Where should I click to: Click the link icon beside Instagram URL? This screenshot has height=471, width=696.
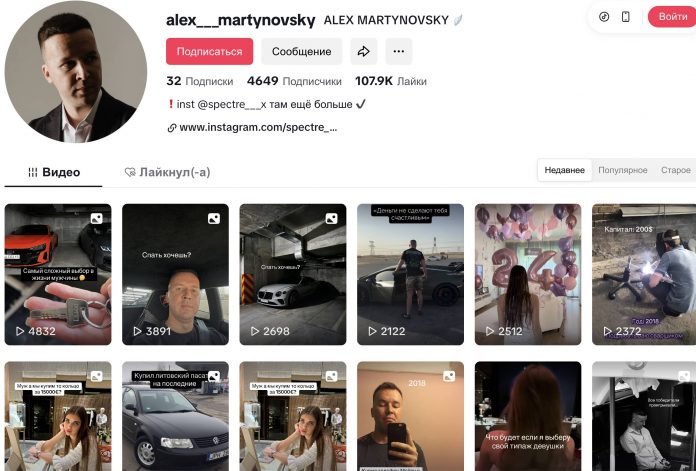click(171, 128)
